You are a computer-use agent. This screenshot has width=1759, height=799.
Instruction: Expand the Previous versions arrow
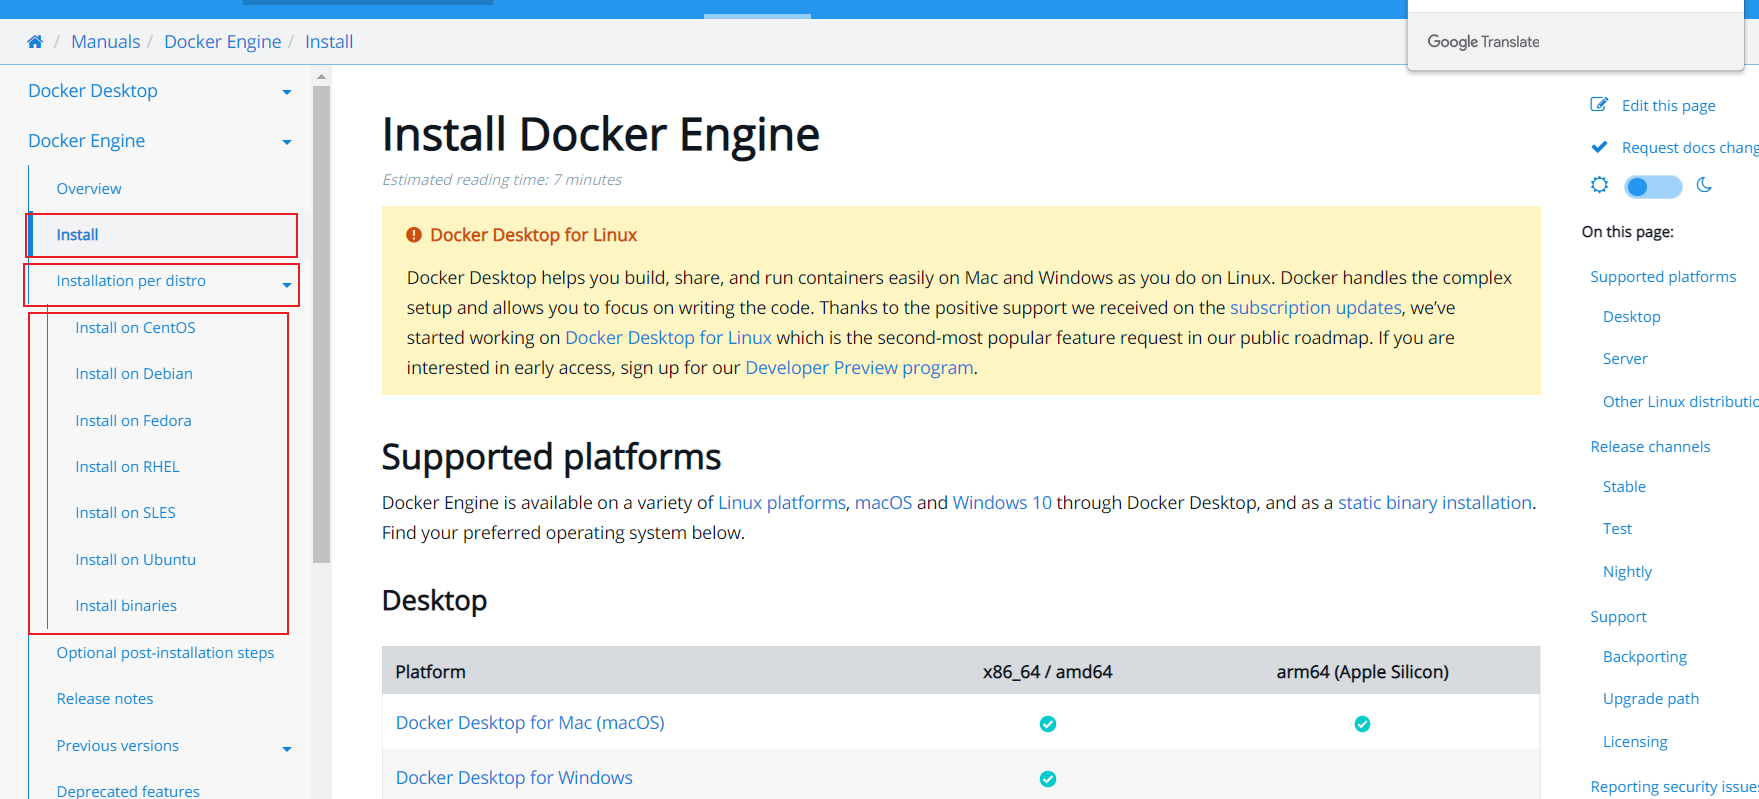(x=287, y=749)
